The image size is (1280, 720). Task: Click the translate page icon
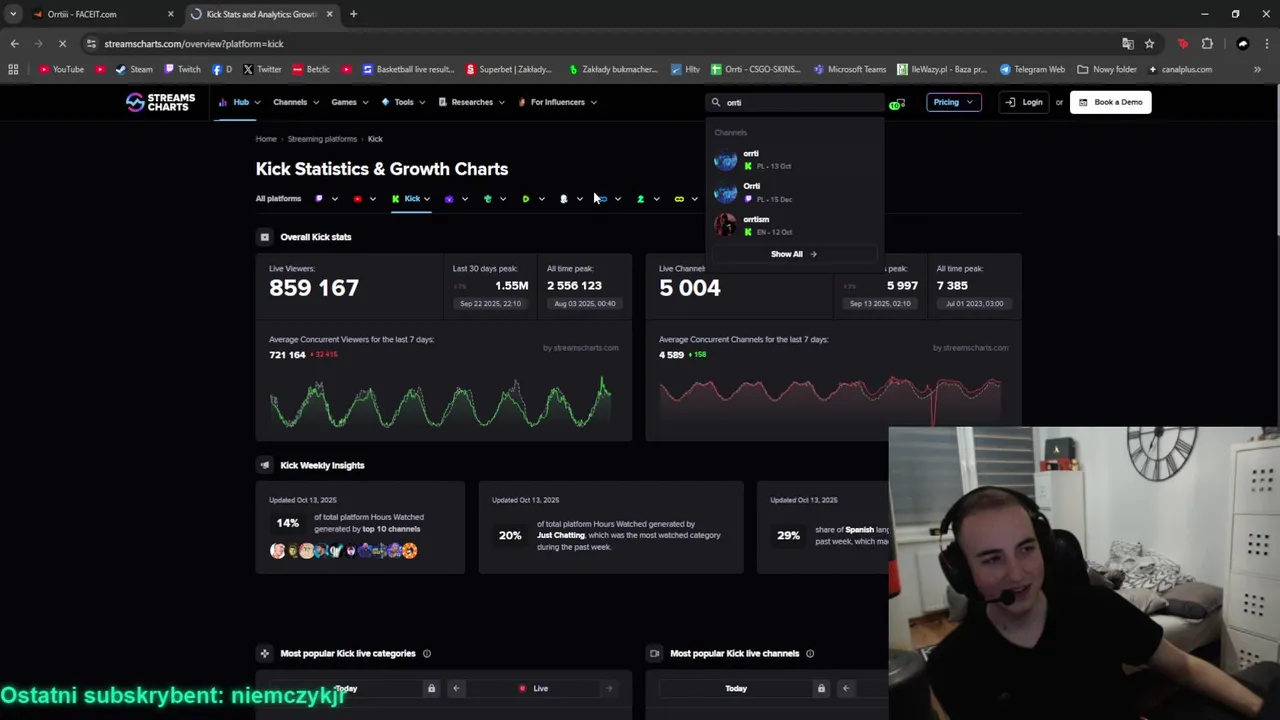point(1128,44)
